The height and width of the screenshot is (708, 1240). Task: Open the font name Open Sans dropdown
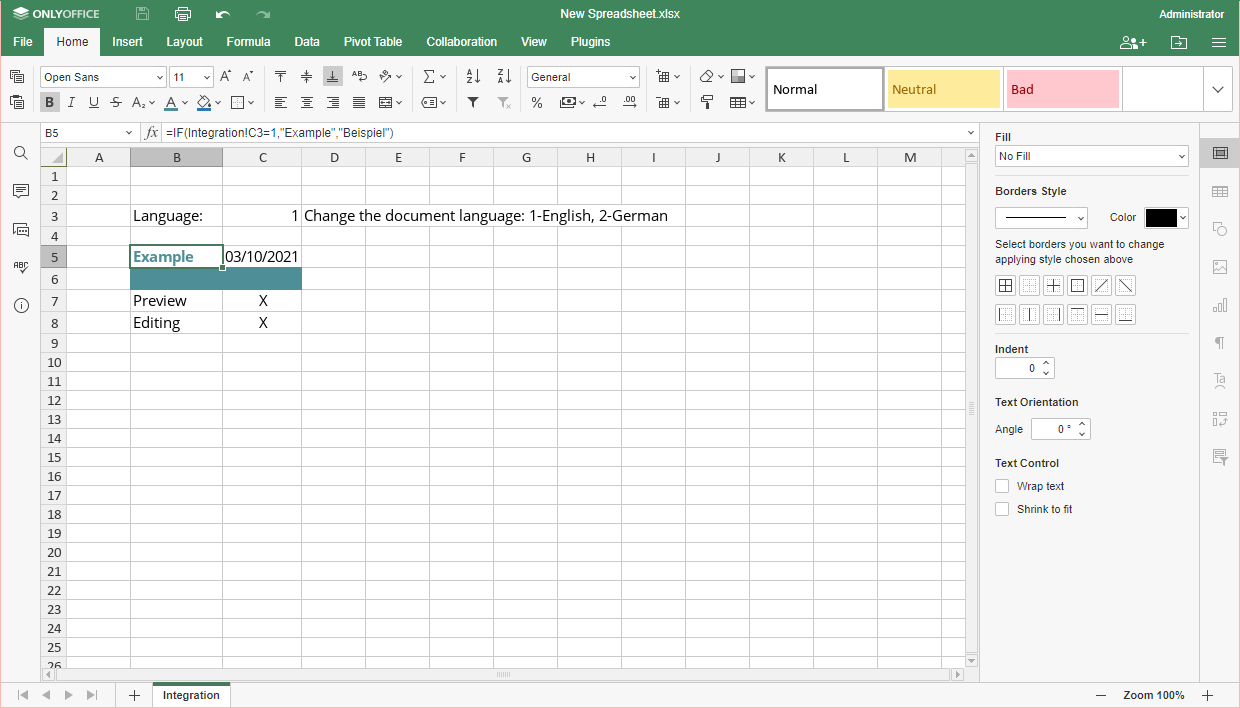coord(103,77)
